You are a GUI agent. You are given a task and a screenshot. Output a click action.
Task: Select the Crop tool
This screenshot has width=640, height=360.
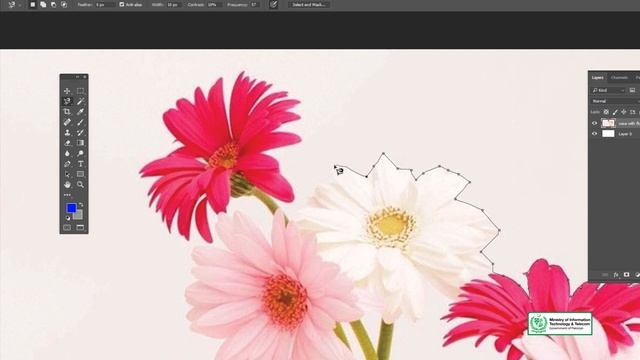click(67, 111)
